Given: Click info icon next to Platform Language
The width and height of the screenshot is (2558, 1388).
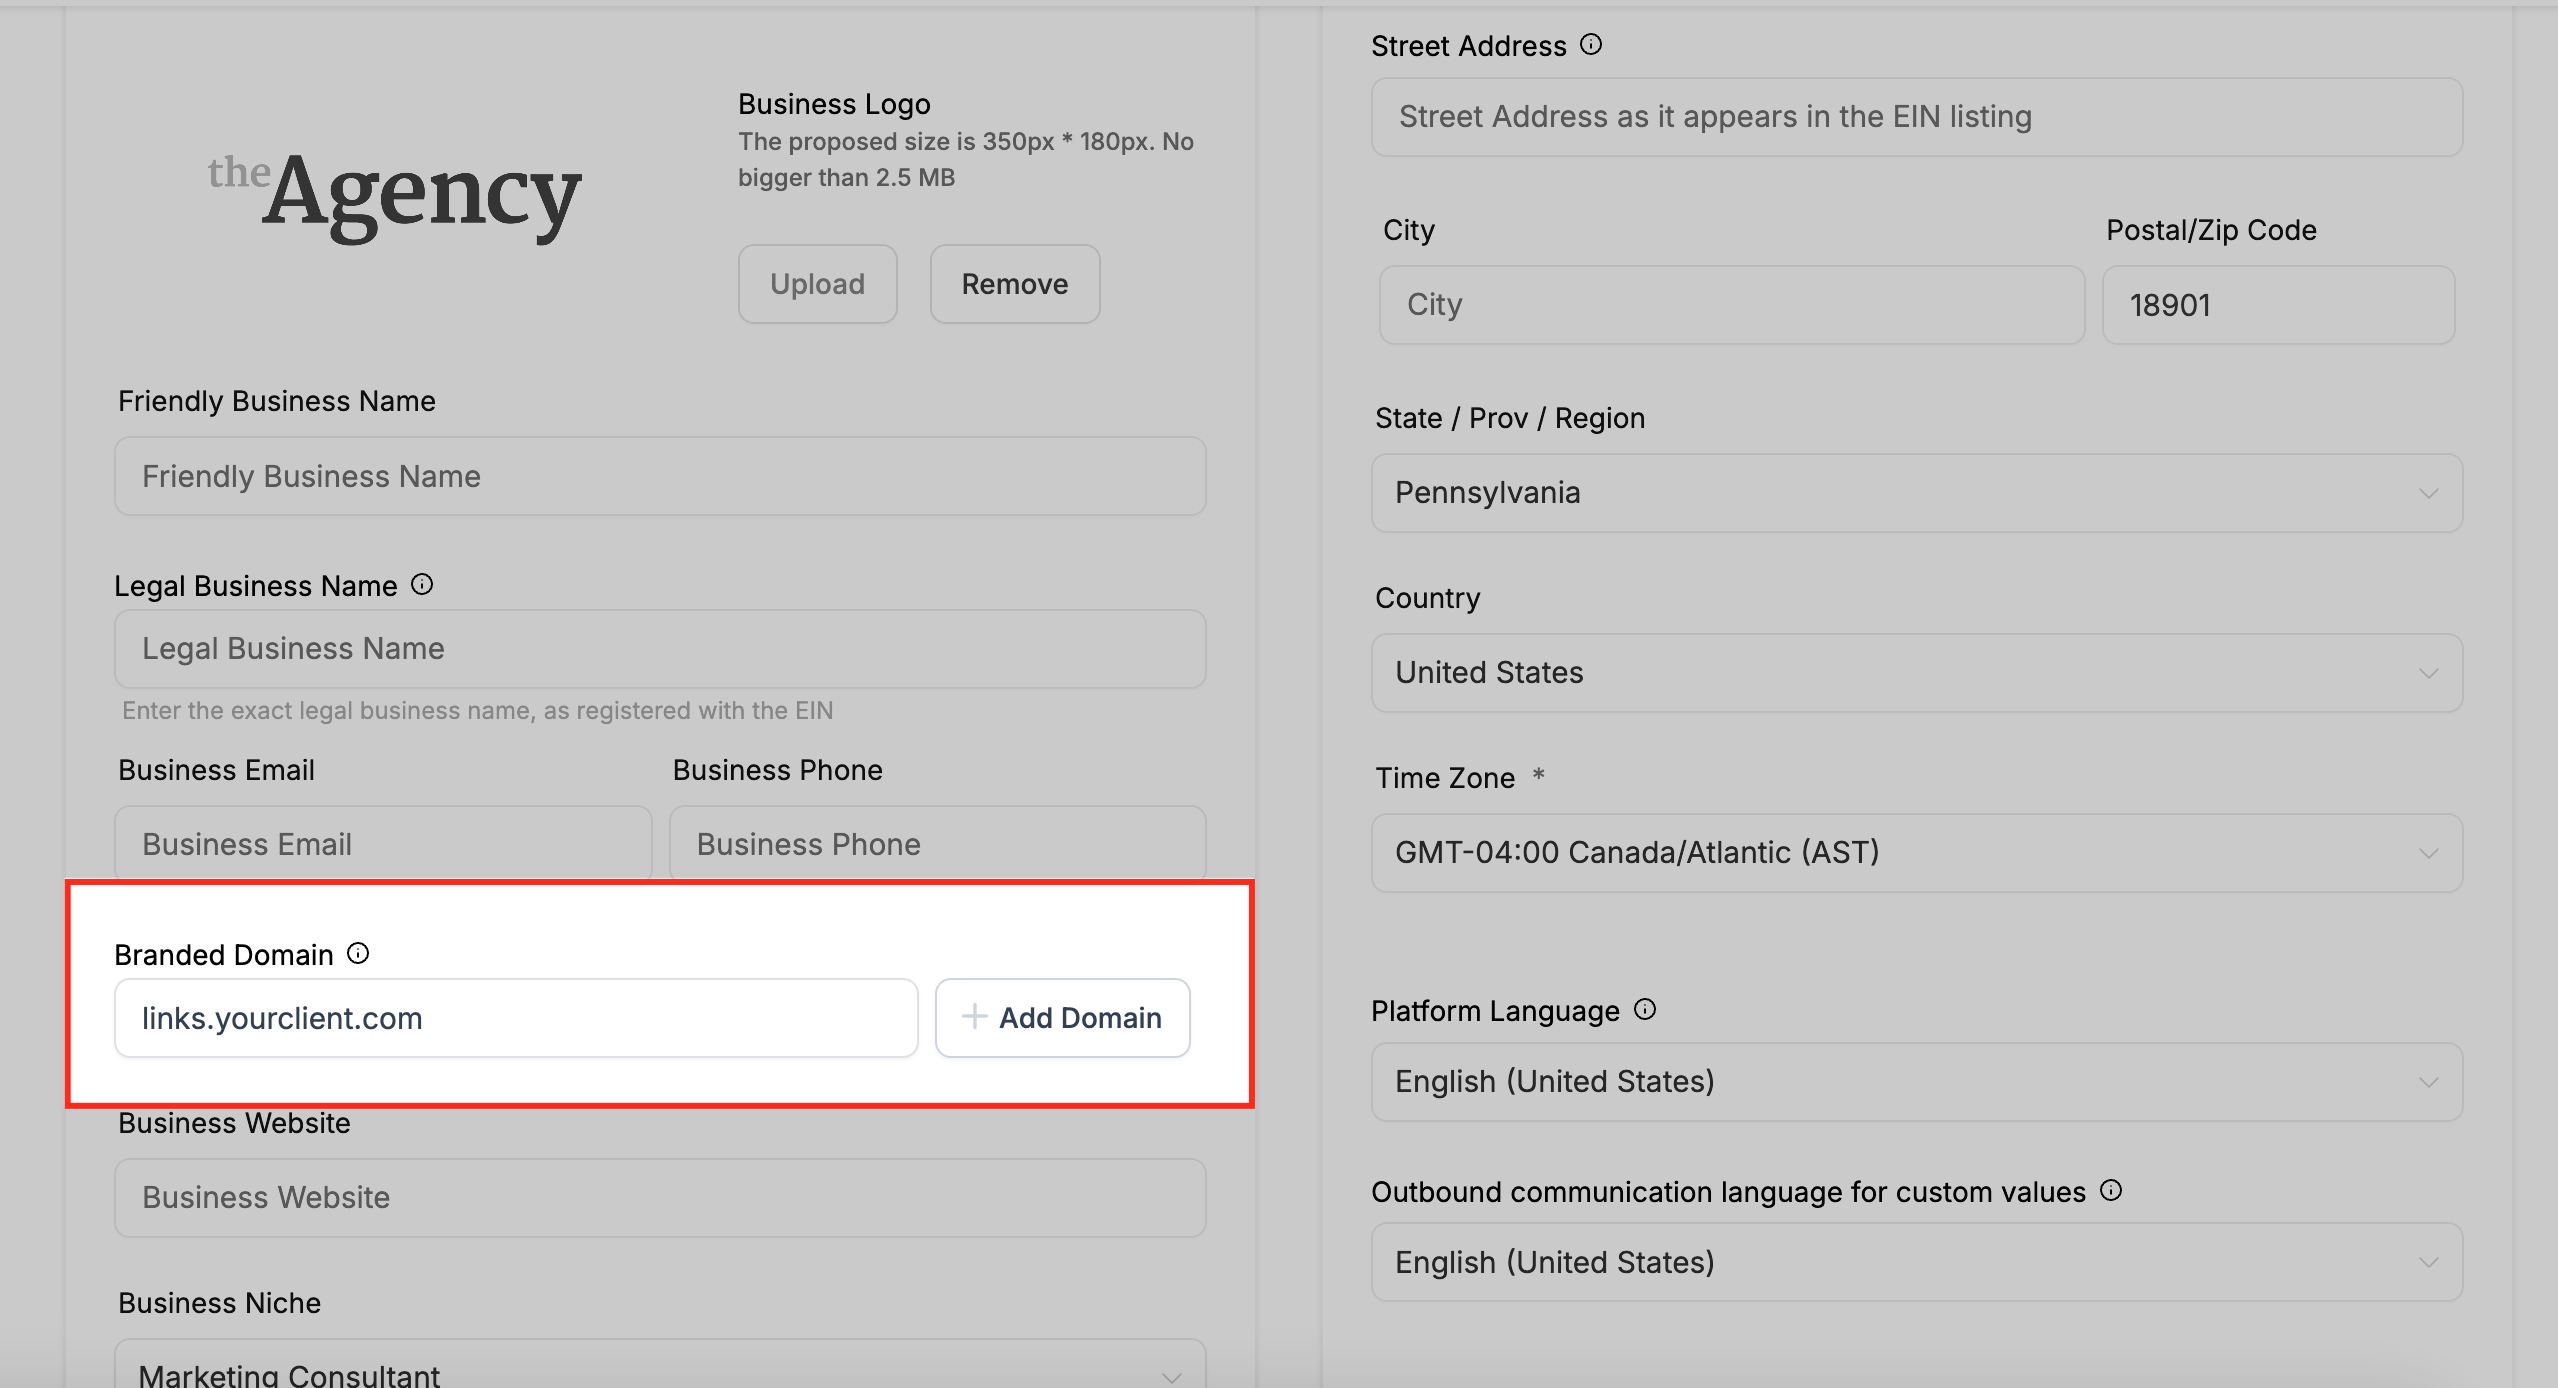Looking at the screenshot, I should click(x=1645, y=1010).
